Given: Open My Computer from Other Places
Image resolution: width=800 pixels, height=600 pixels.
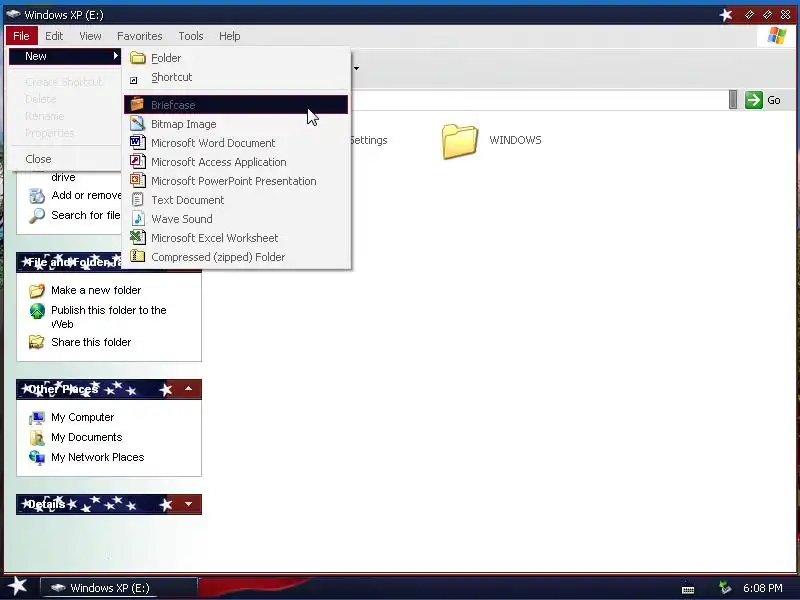Looking at the screenshot, I should click(x=82, y=417).
